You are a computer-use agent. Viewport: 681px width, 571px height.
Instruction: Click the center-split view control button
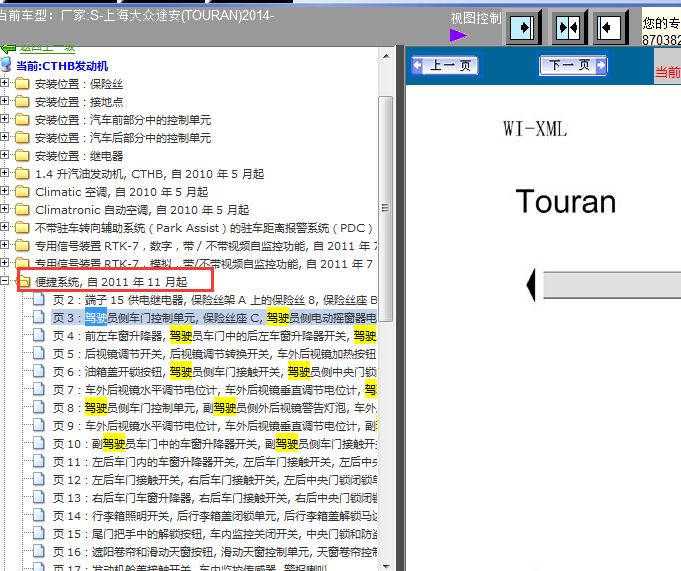tap(568, 28)
